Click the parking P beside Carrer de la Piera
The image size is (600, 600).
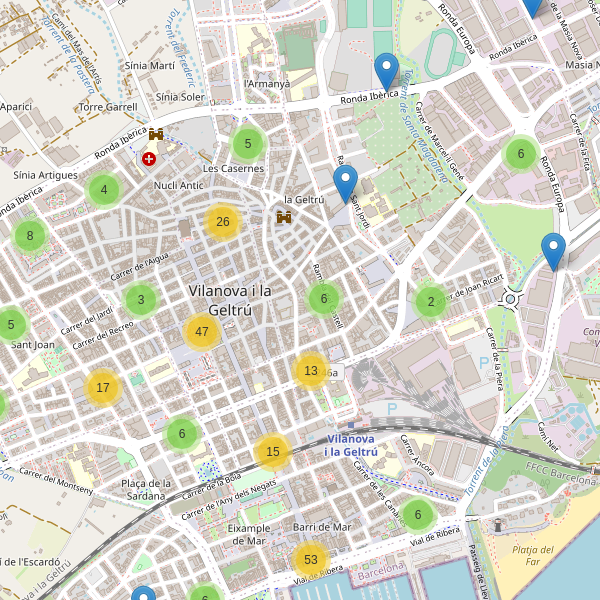(x=484, y=363)
